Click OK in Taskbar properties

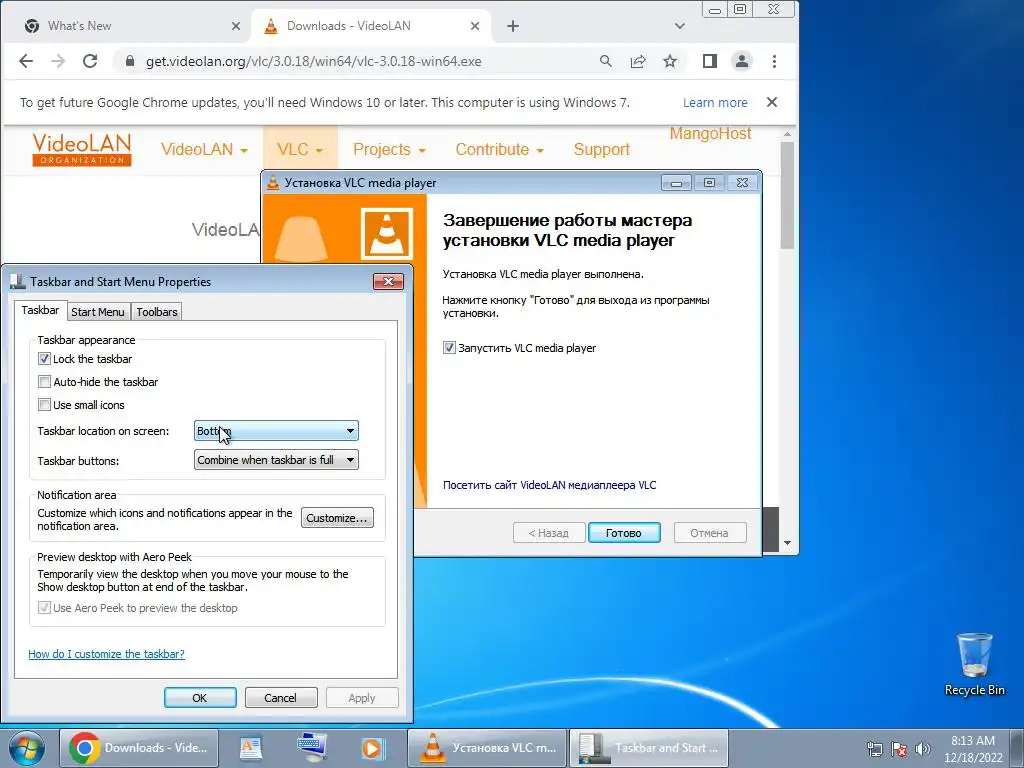point(200,697)
